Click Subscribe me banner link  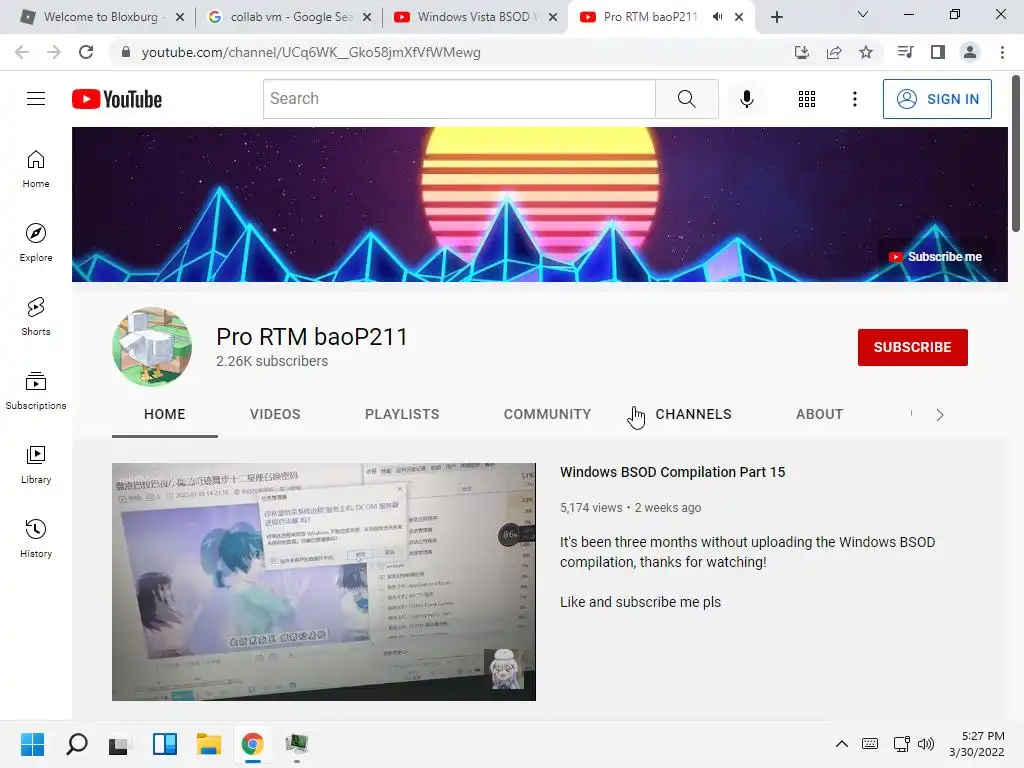pos(935,257)
